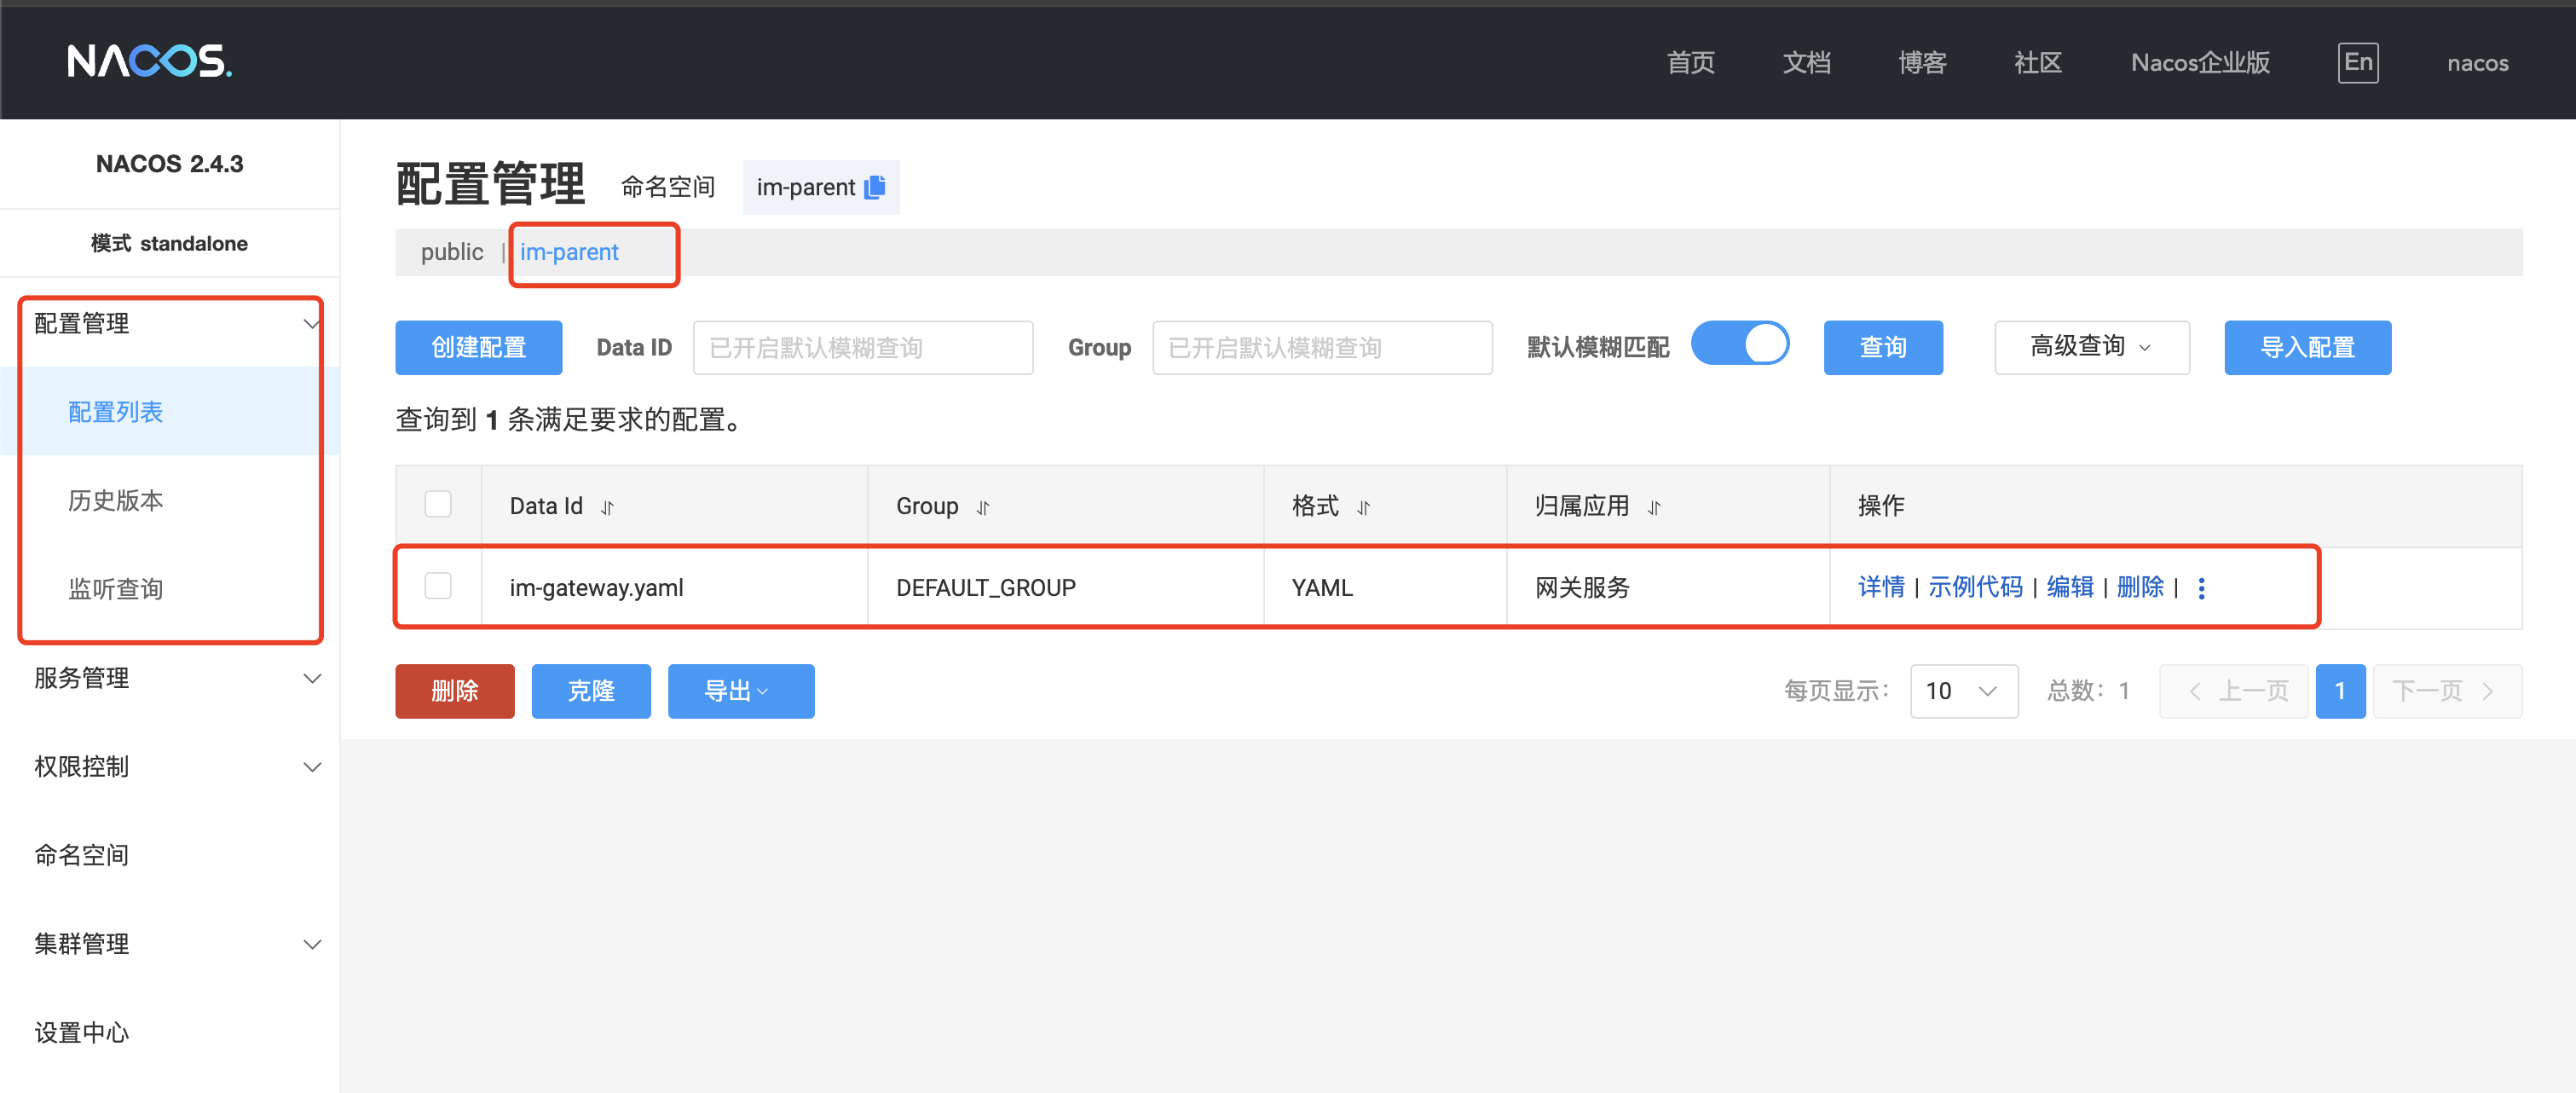Open 示例代码 for im-gateway.yaml

[1975, 587]
